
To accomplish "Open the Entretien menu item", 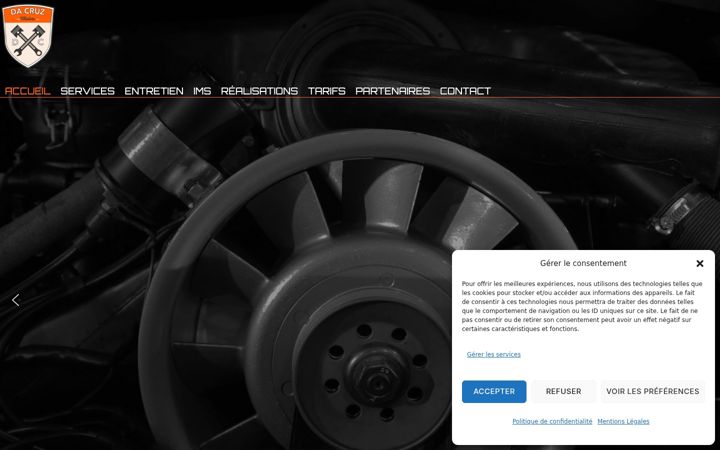I will tap(154, 91).
